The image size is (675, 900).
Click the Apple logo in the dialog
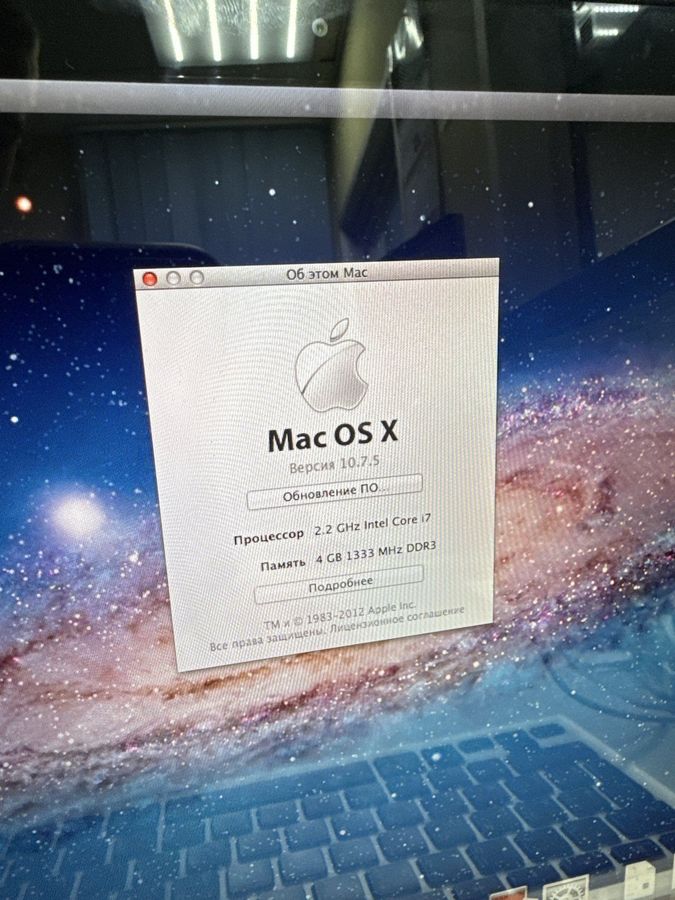(332, 366)
